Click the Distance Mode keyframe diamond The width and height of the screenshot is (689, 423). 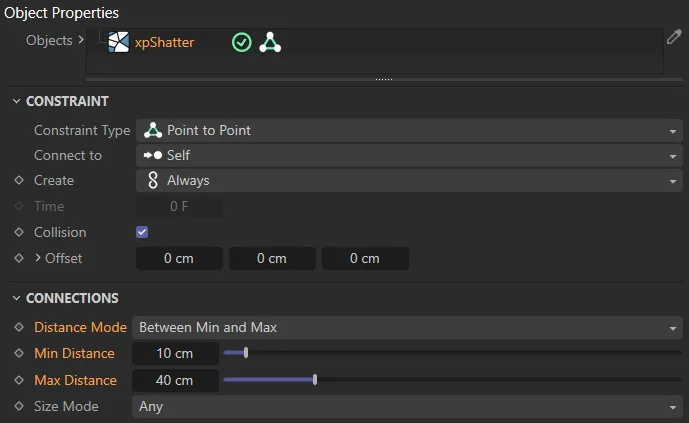(19, 328)
